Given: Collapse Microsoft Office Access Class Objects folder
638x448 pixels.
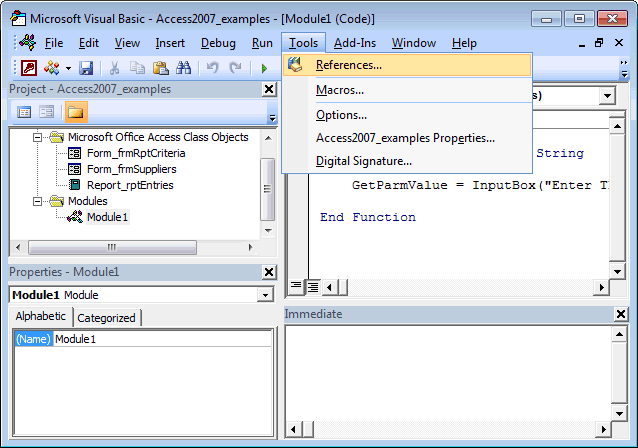Looking at the screenshot, I should tap(37, 137).
